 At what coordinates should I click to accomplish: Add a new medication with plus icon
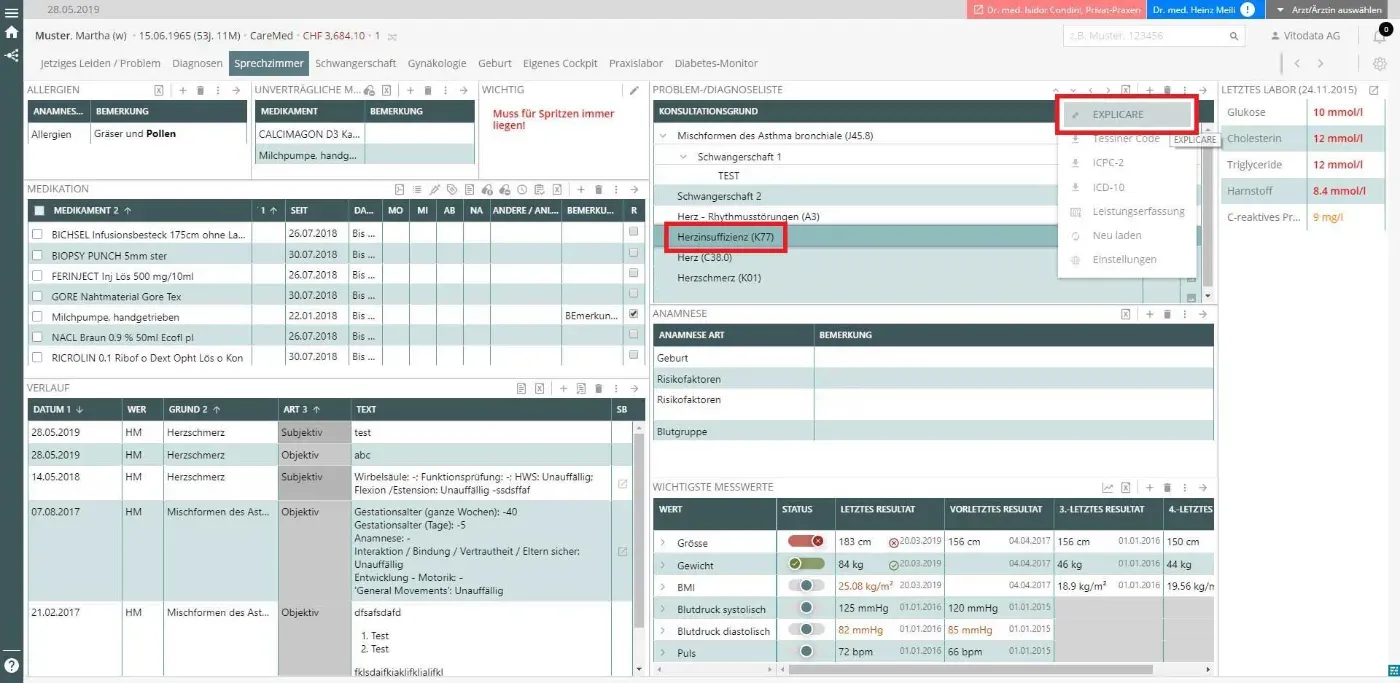click(x=581, y=189)
